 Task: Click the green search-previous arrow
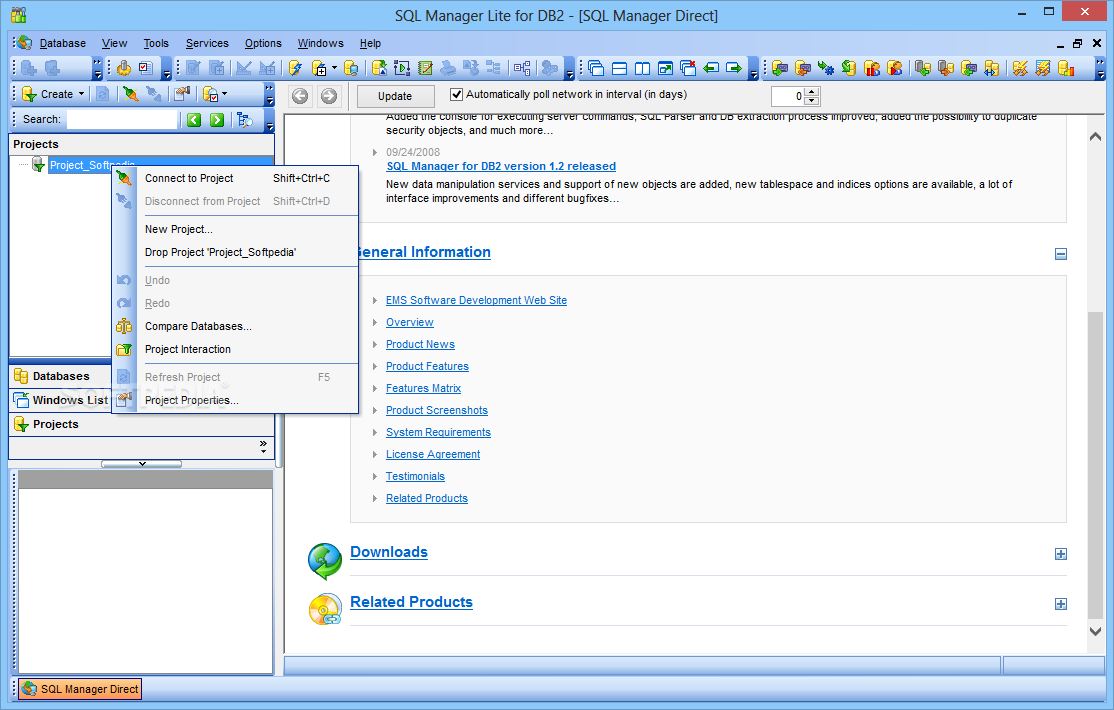tap(194, 119)
